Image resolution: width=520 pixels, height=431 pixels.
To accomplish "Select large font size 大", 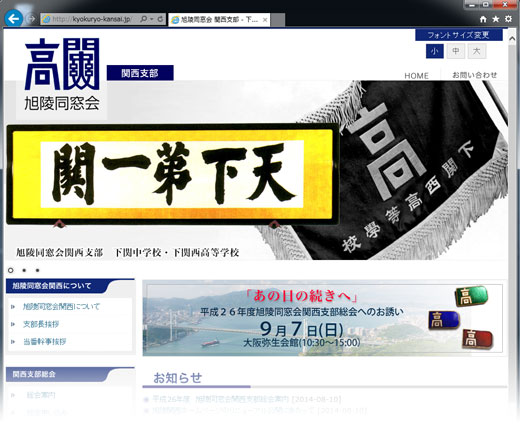I will [x=477, y=51].
